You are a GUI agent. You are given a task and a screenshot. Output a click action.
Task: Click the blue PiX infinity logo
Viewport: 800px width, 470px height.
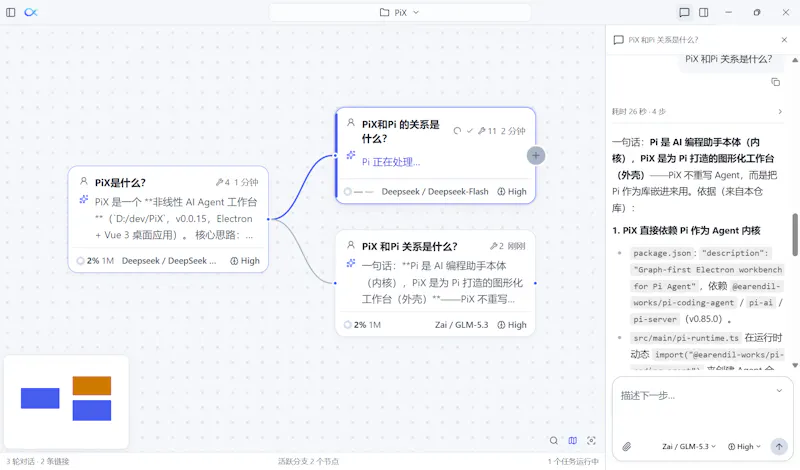31,12
